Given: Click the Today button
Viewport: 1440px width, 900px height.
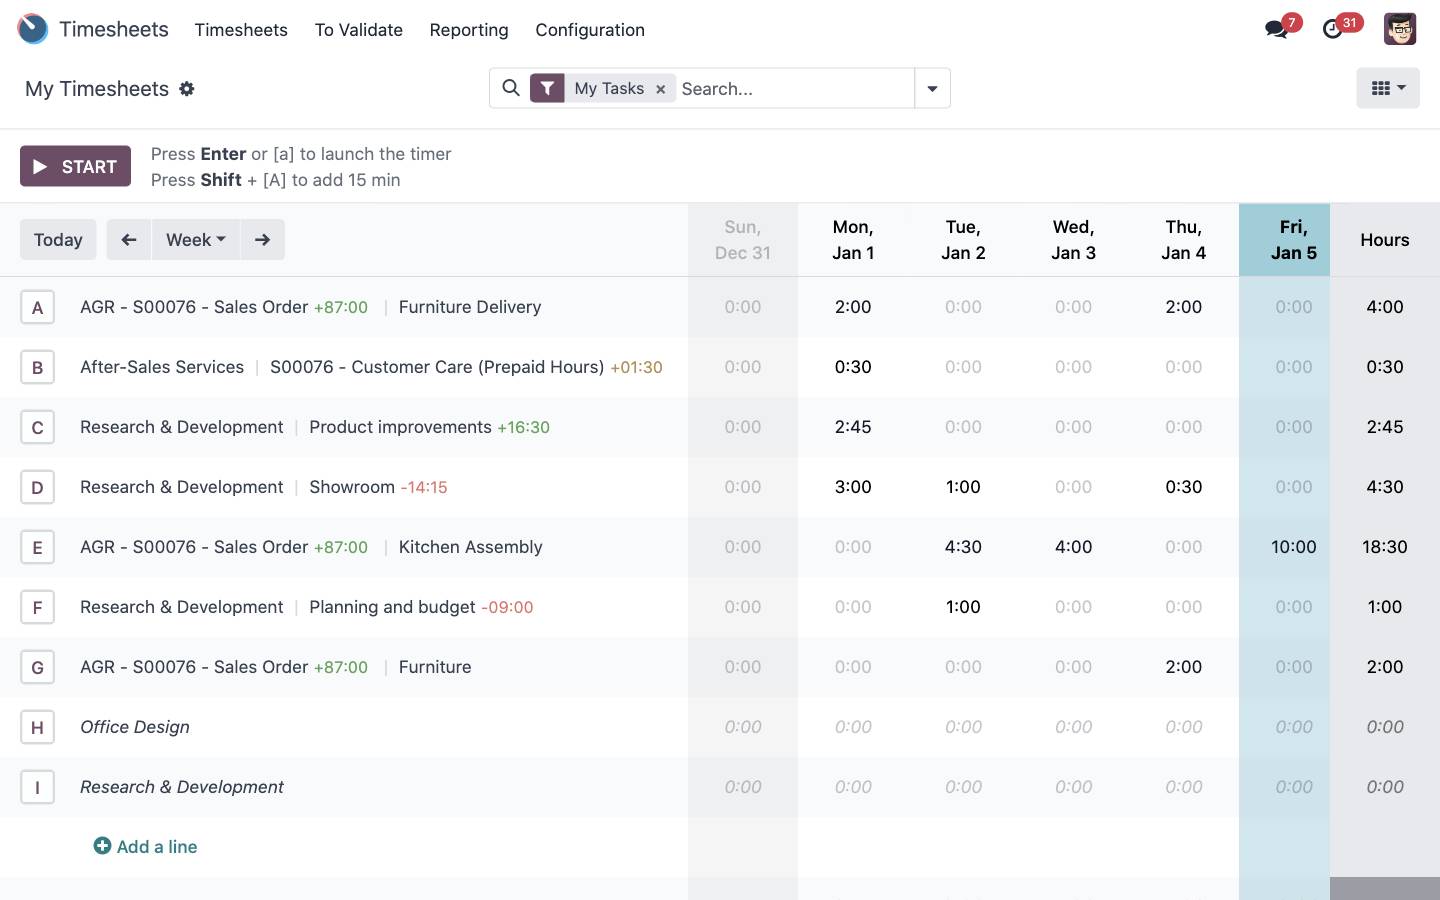Looking at the screenshot, I should 57,239.
